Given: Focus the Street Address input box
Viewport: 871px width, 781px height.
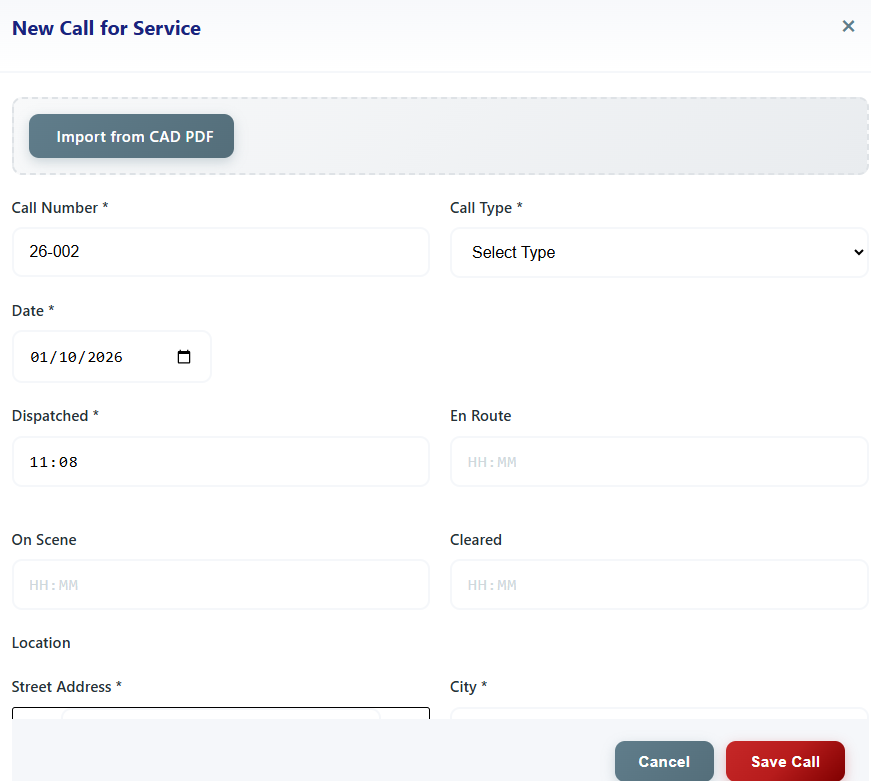Looking at the screenshot, I should (x=220, y=713).
